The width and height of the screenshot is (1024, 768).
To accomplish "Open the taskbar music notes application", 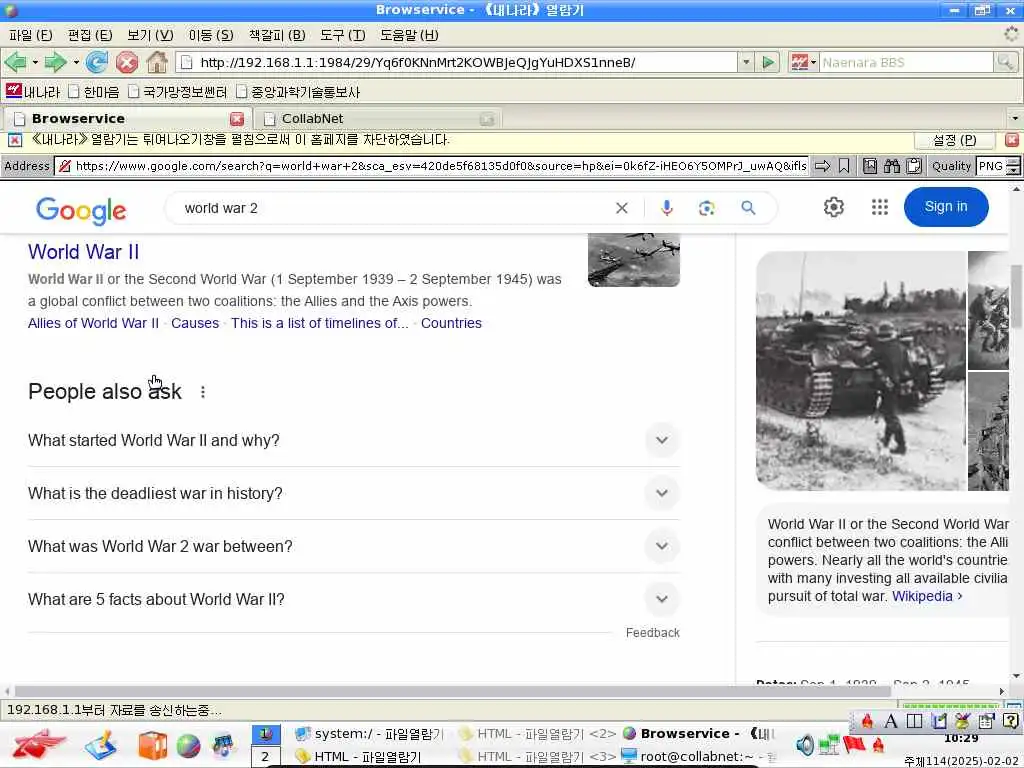I will tap(223, 746).
